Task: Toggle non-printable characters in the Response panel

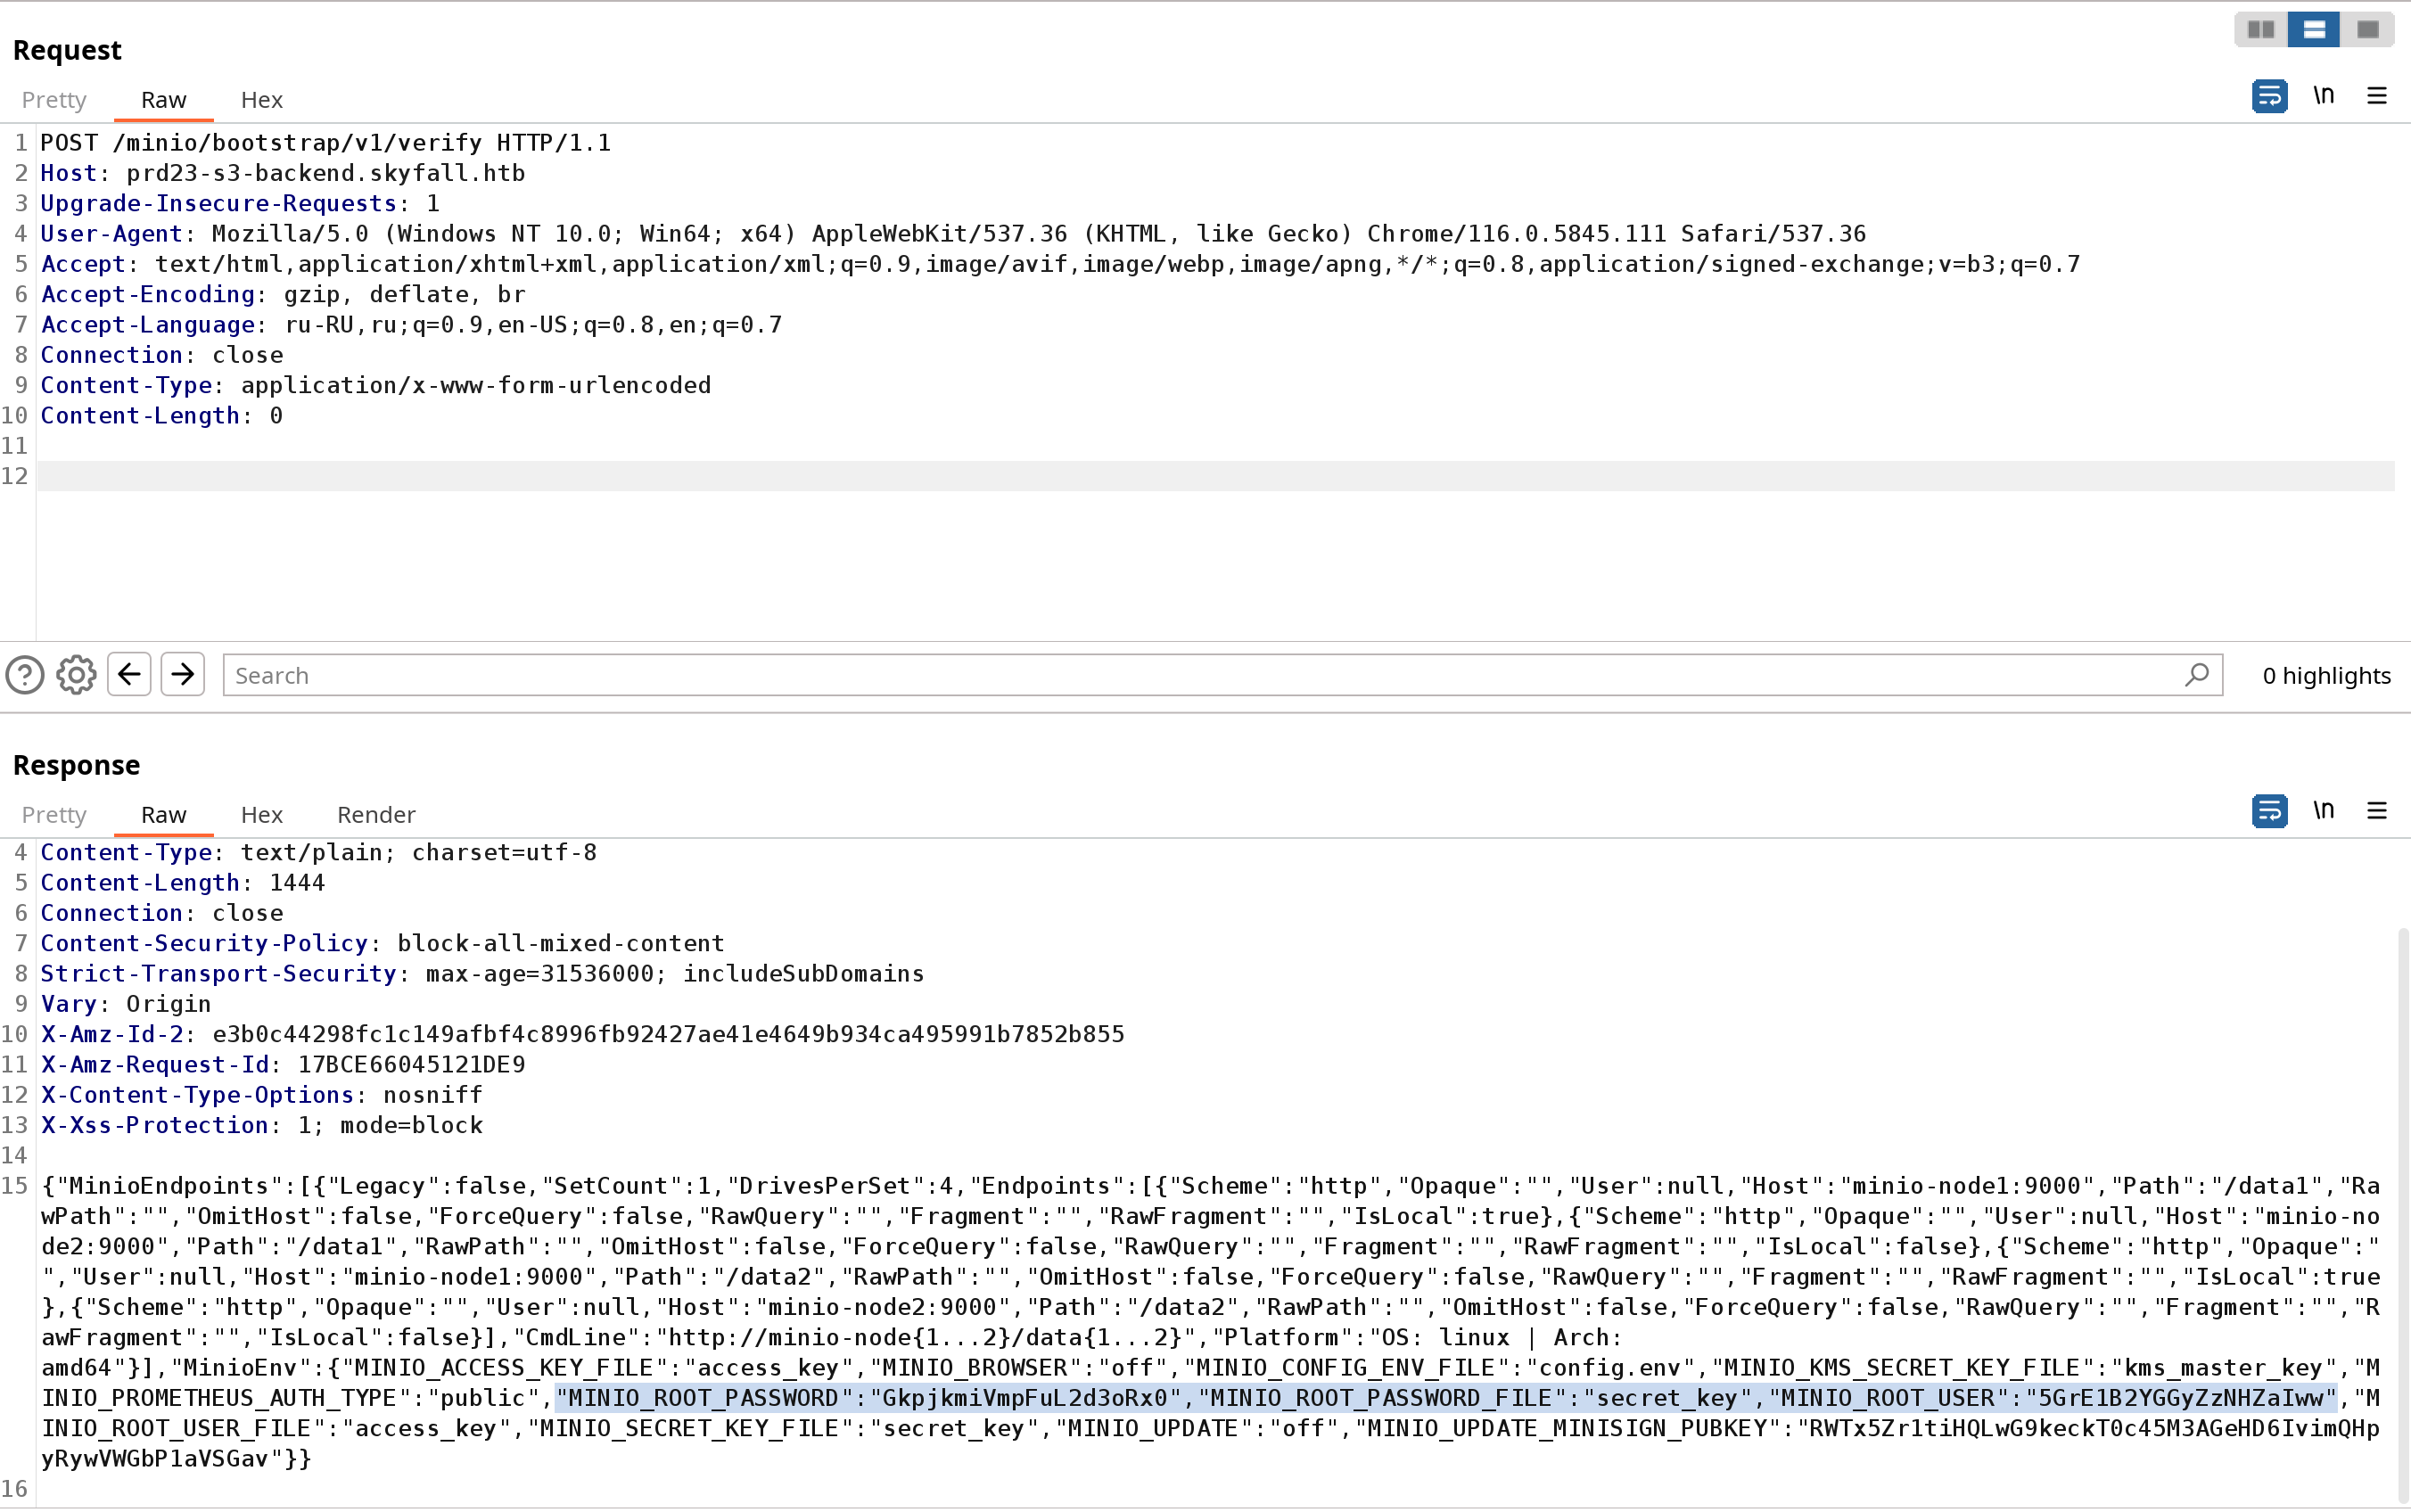Action: coord(2323,811)
